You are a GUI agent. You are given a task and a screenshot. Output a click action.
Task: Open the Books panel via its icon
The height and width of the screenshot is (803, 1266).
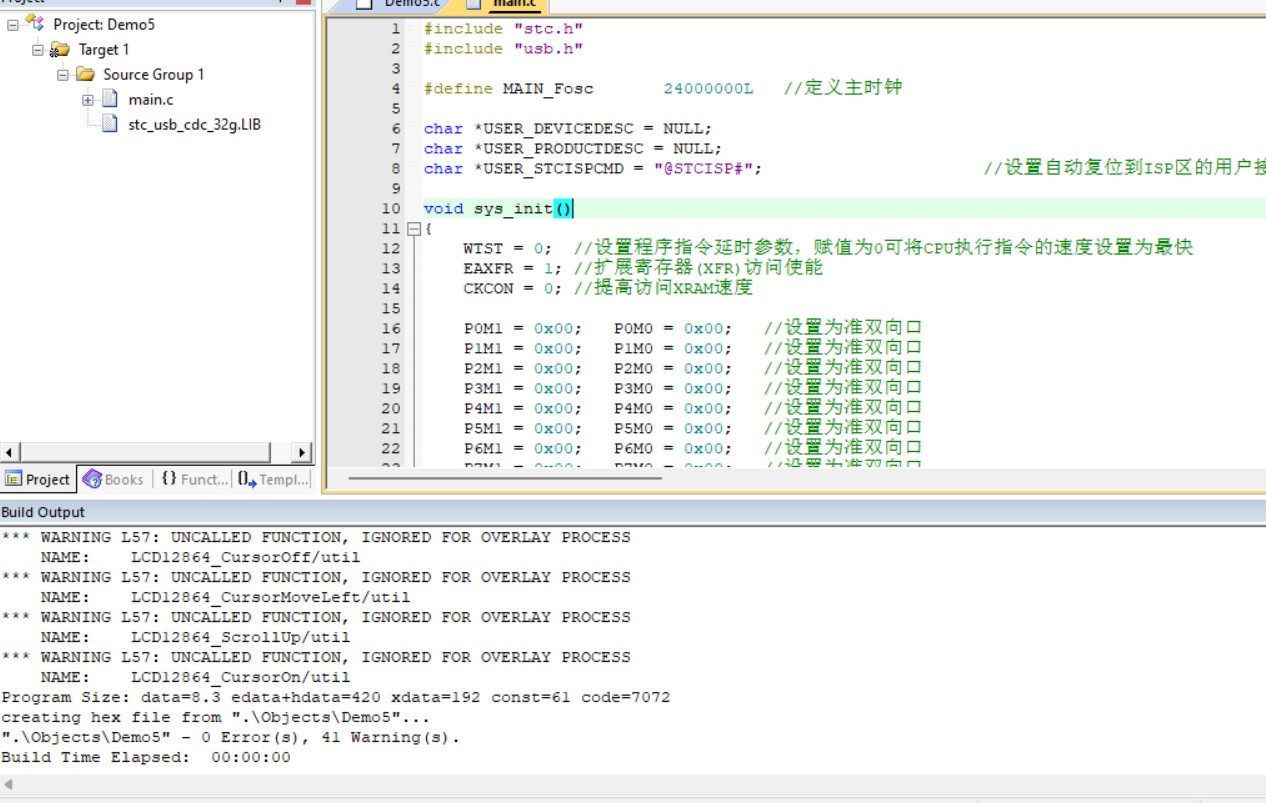[x=92, y=479]
